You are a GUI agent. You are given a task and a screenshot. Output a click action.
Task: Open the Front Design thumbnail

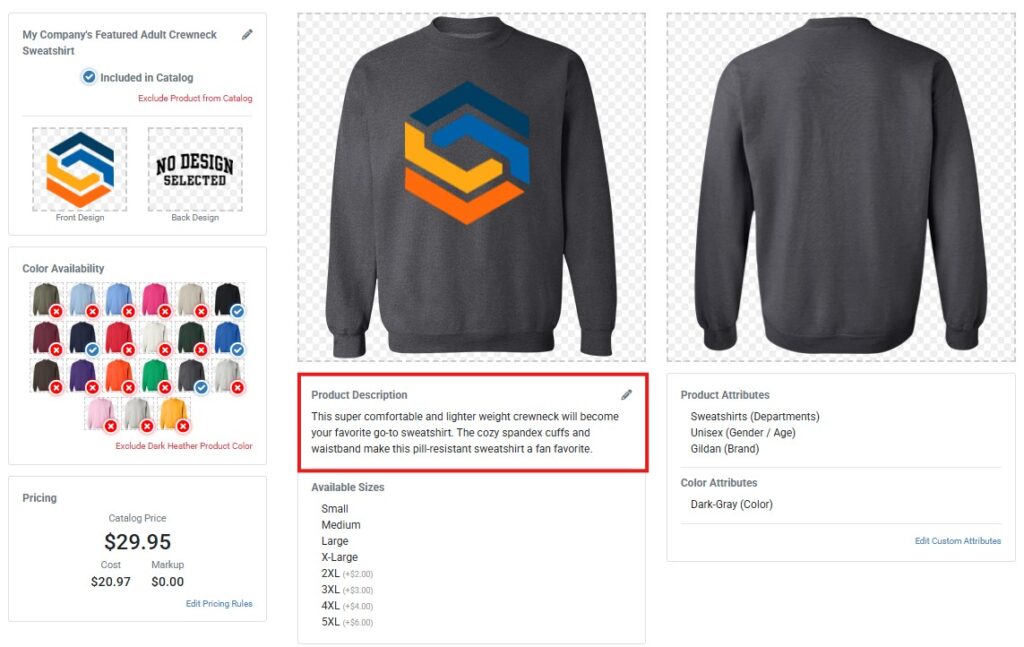coord(80,169)
